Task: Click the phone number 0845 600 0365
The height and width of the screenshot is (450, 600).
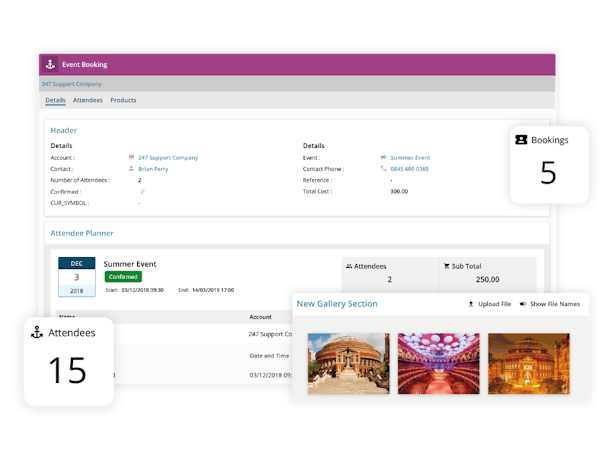Action: (x=409, y=169)
